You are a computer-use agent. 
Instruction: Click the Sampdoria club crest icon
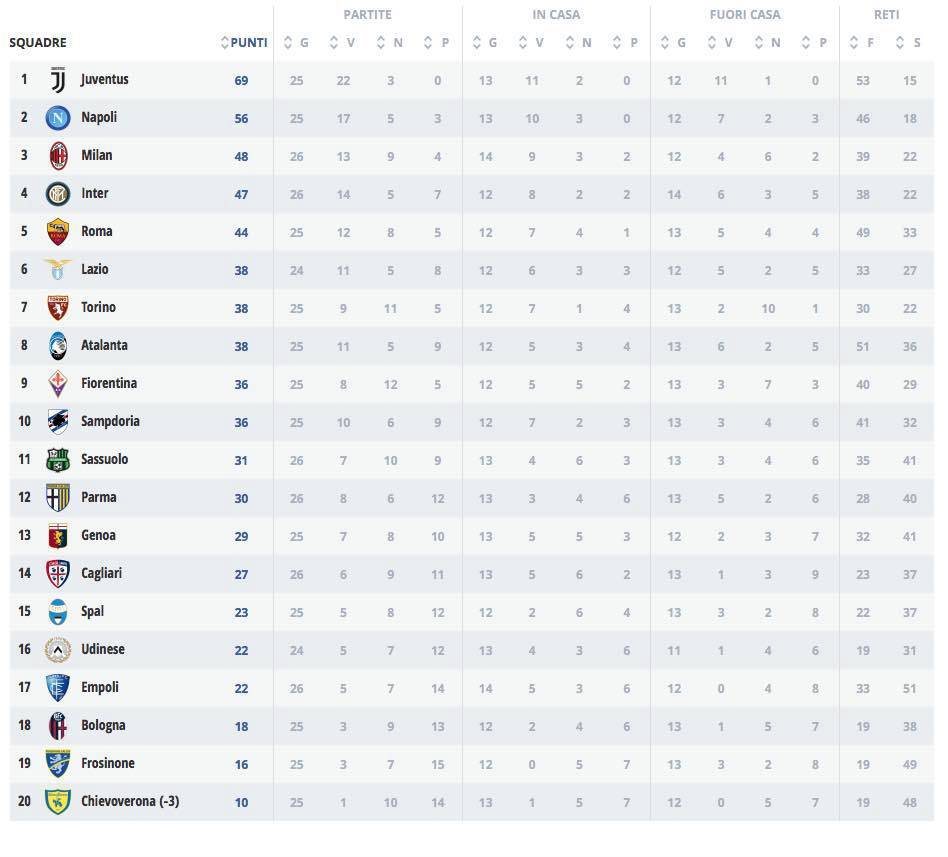coord(58,422)
